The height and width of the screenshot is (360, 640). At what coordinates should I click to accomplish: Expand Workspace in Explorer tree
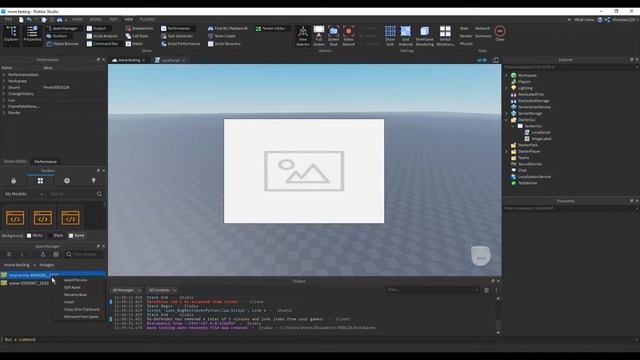507,76
